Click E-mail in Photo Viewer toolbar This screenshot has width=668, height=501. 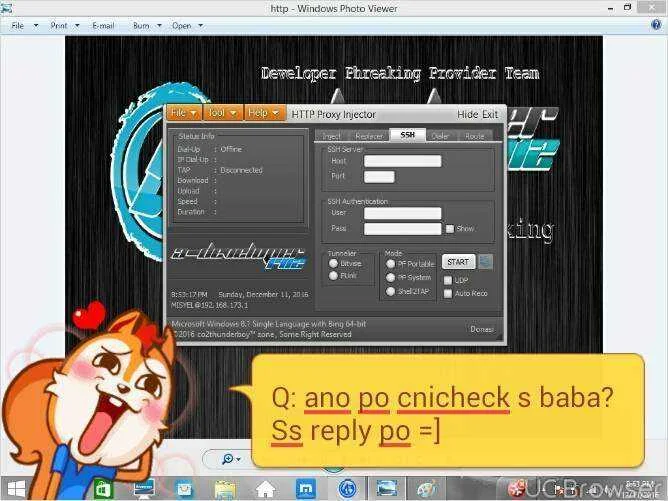click(103, 26)
